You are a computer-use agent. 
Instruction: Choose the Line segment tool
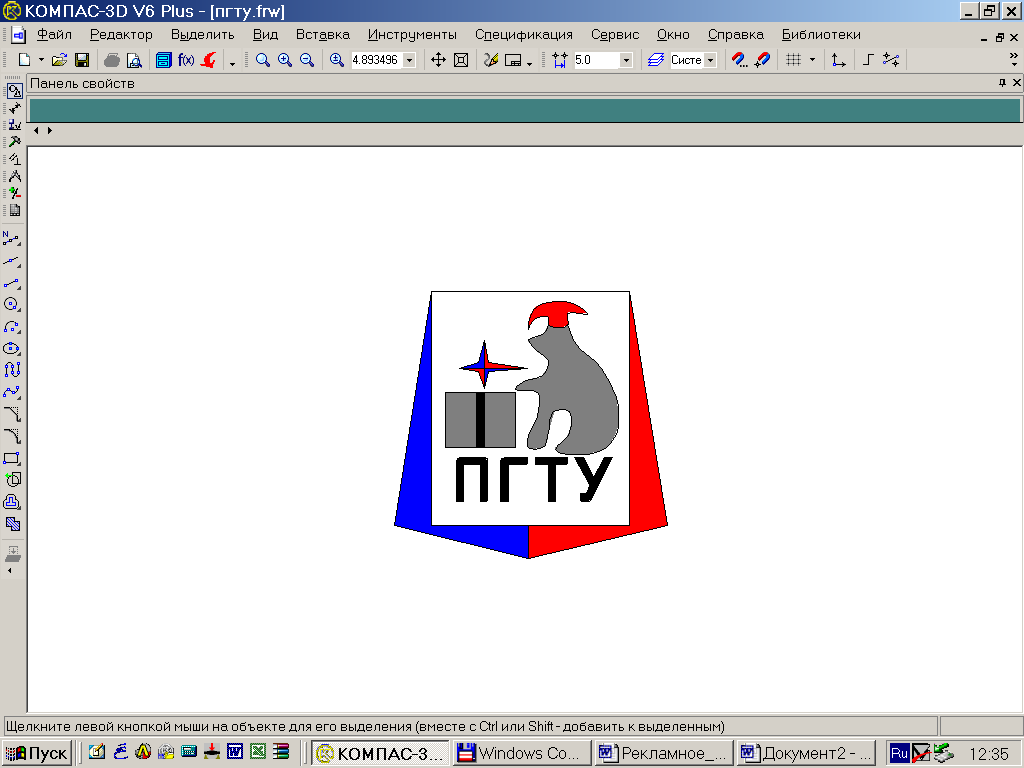pos(12,283)
